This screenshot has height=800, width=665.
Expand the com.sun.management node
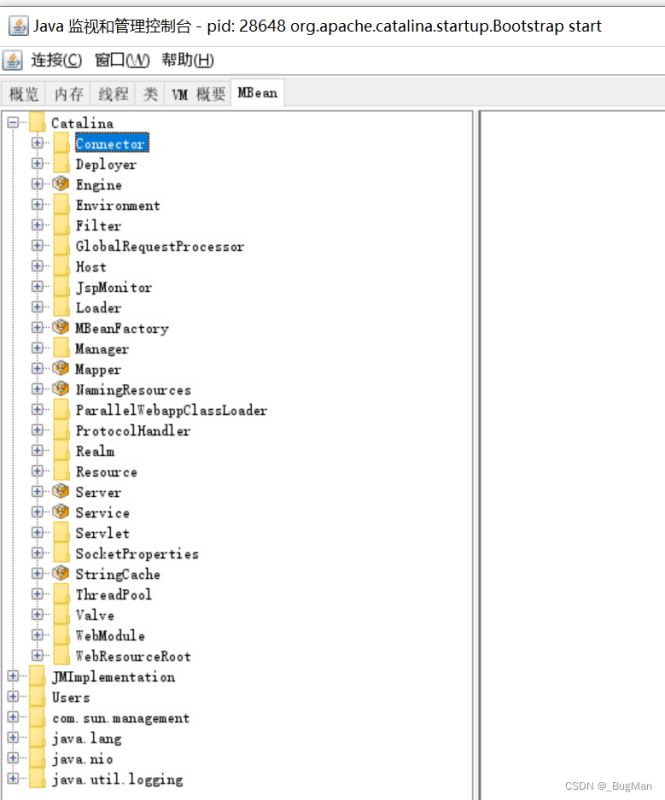pos(13,717)
